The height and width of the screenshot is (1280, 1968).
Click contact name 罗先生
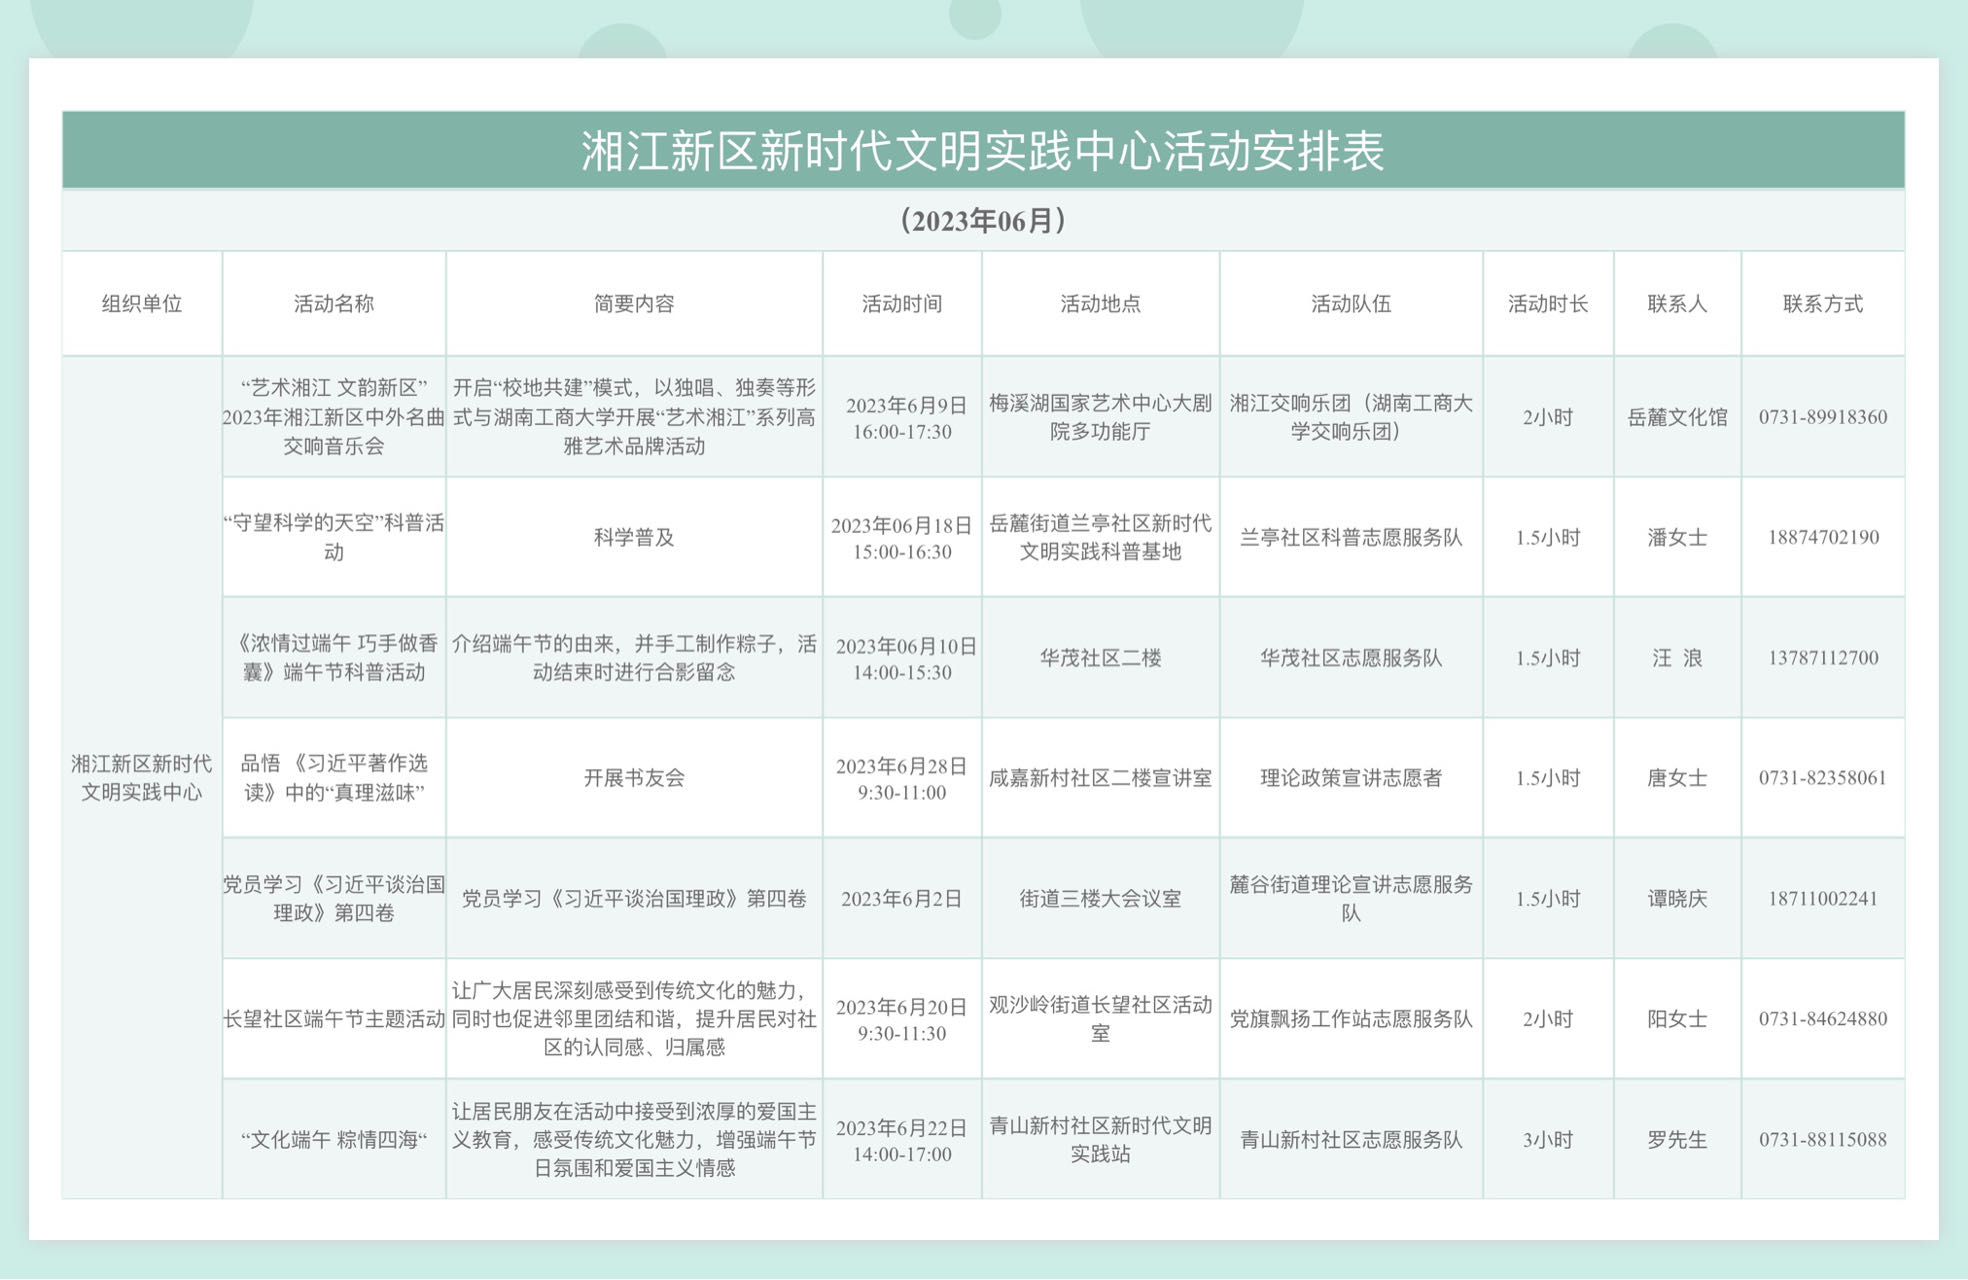tap(1677, 1139)
